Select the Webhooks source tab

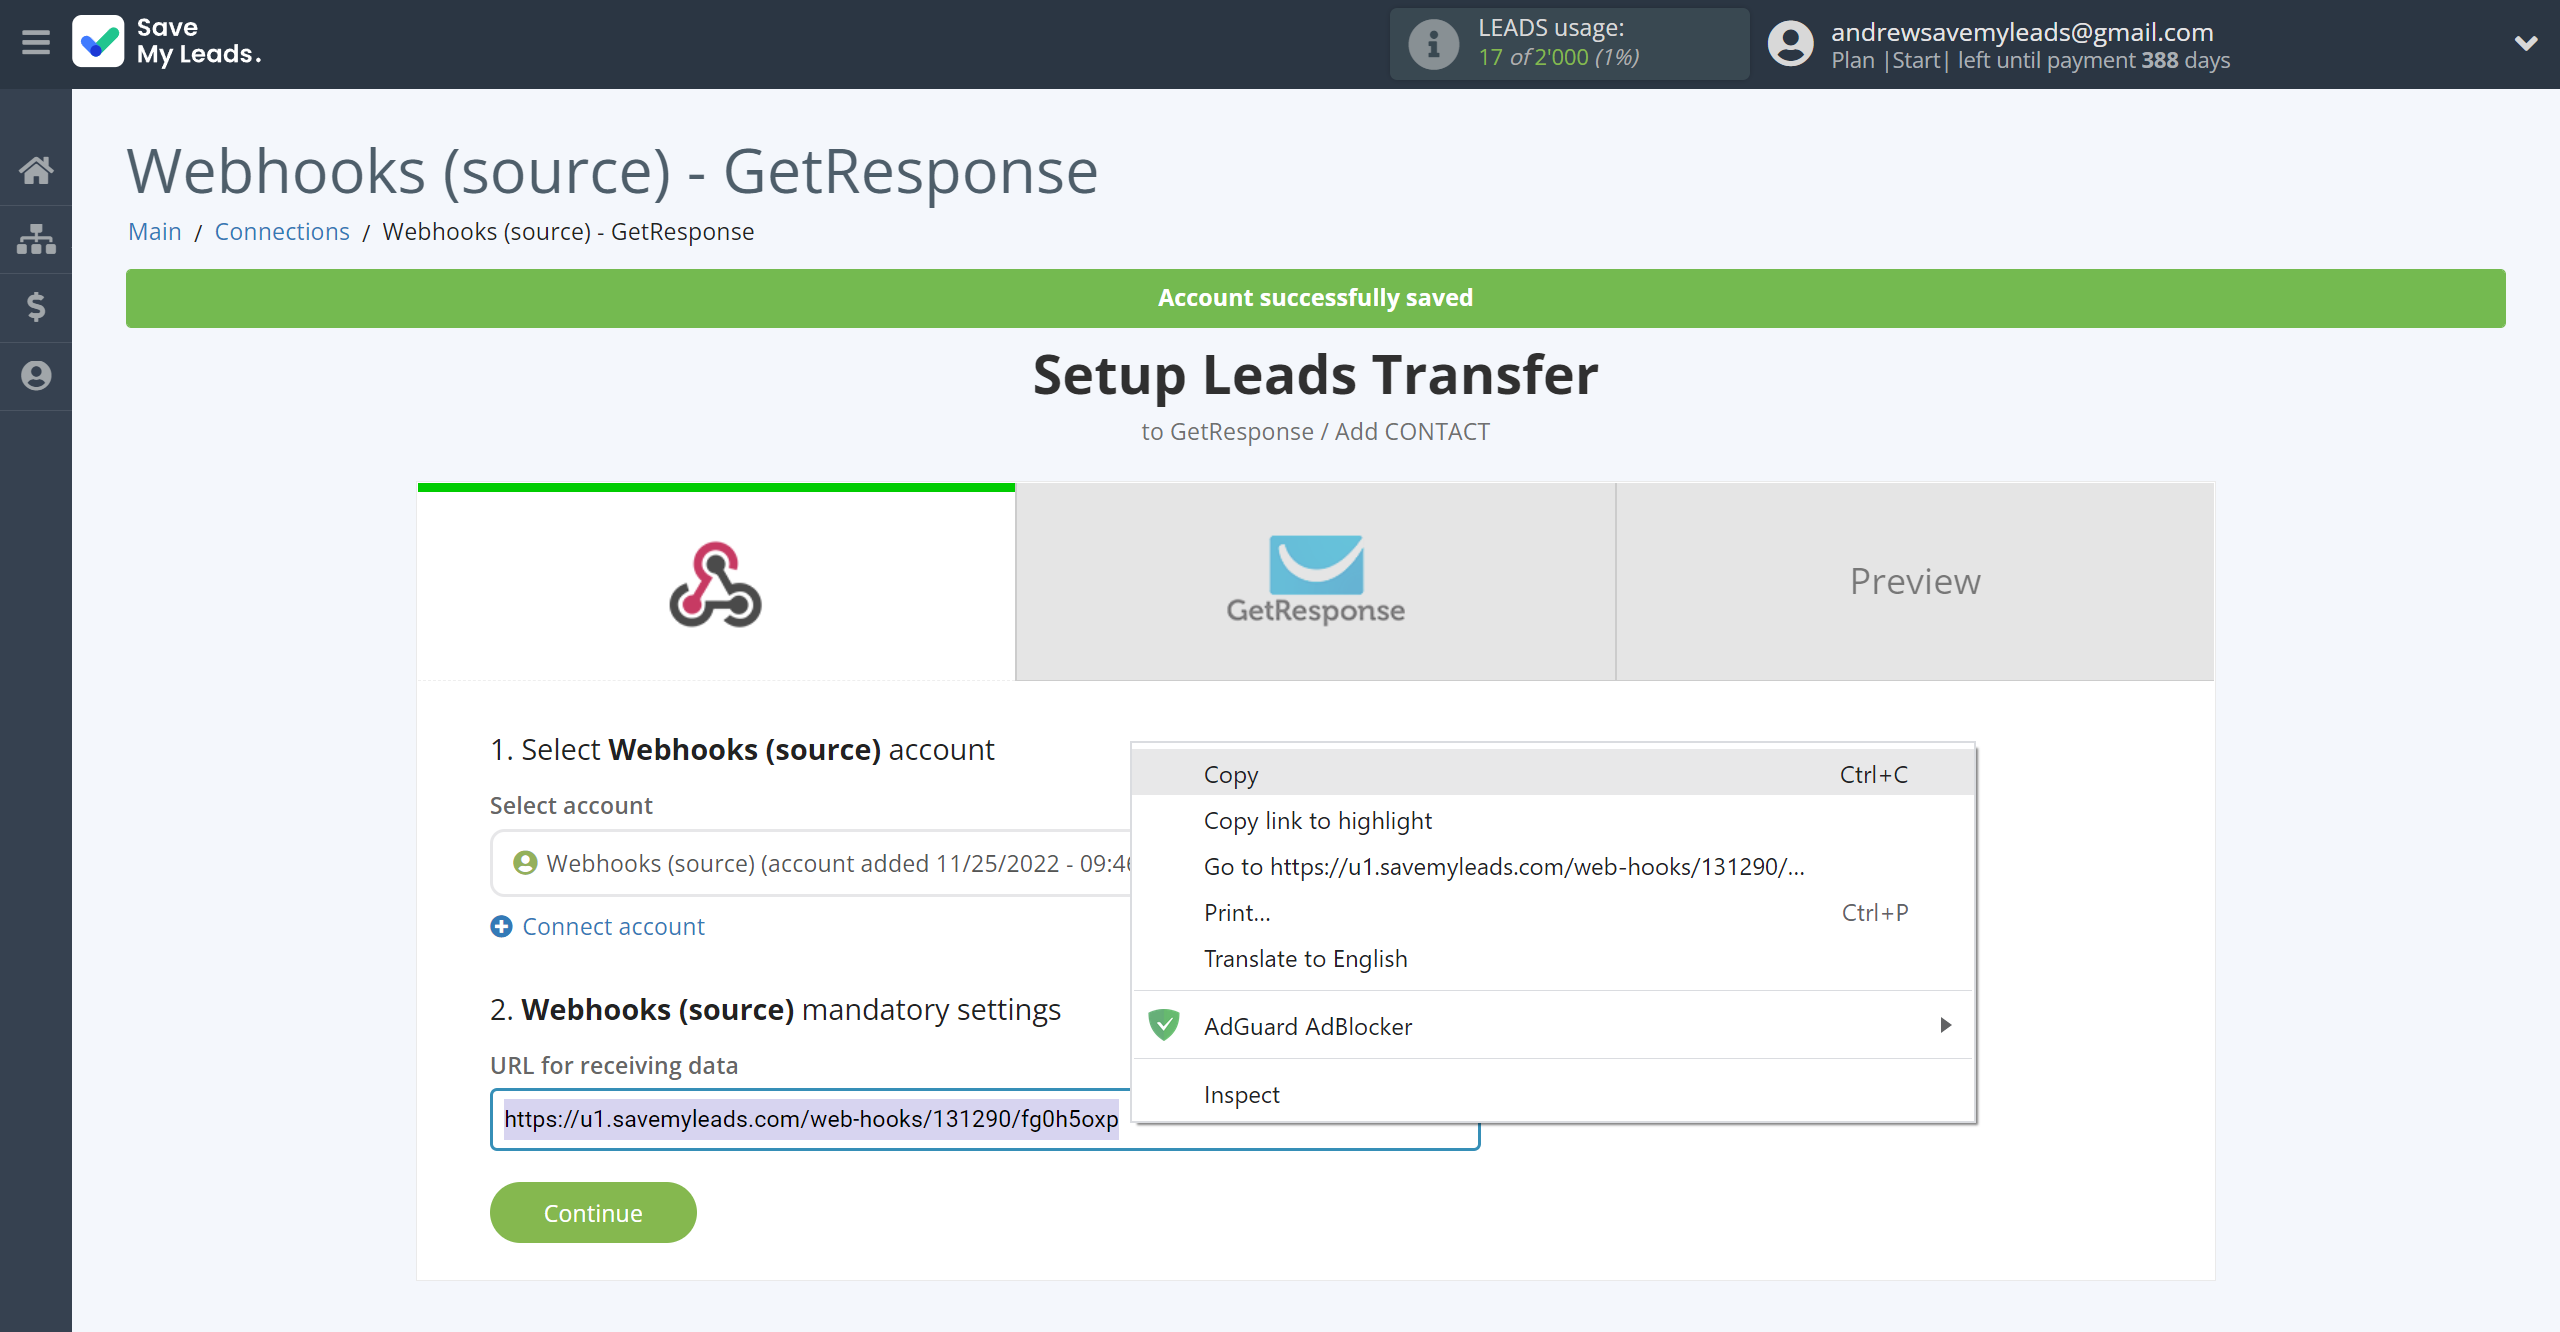click(716, 584)
